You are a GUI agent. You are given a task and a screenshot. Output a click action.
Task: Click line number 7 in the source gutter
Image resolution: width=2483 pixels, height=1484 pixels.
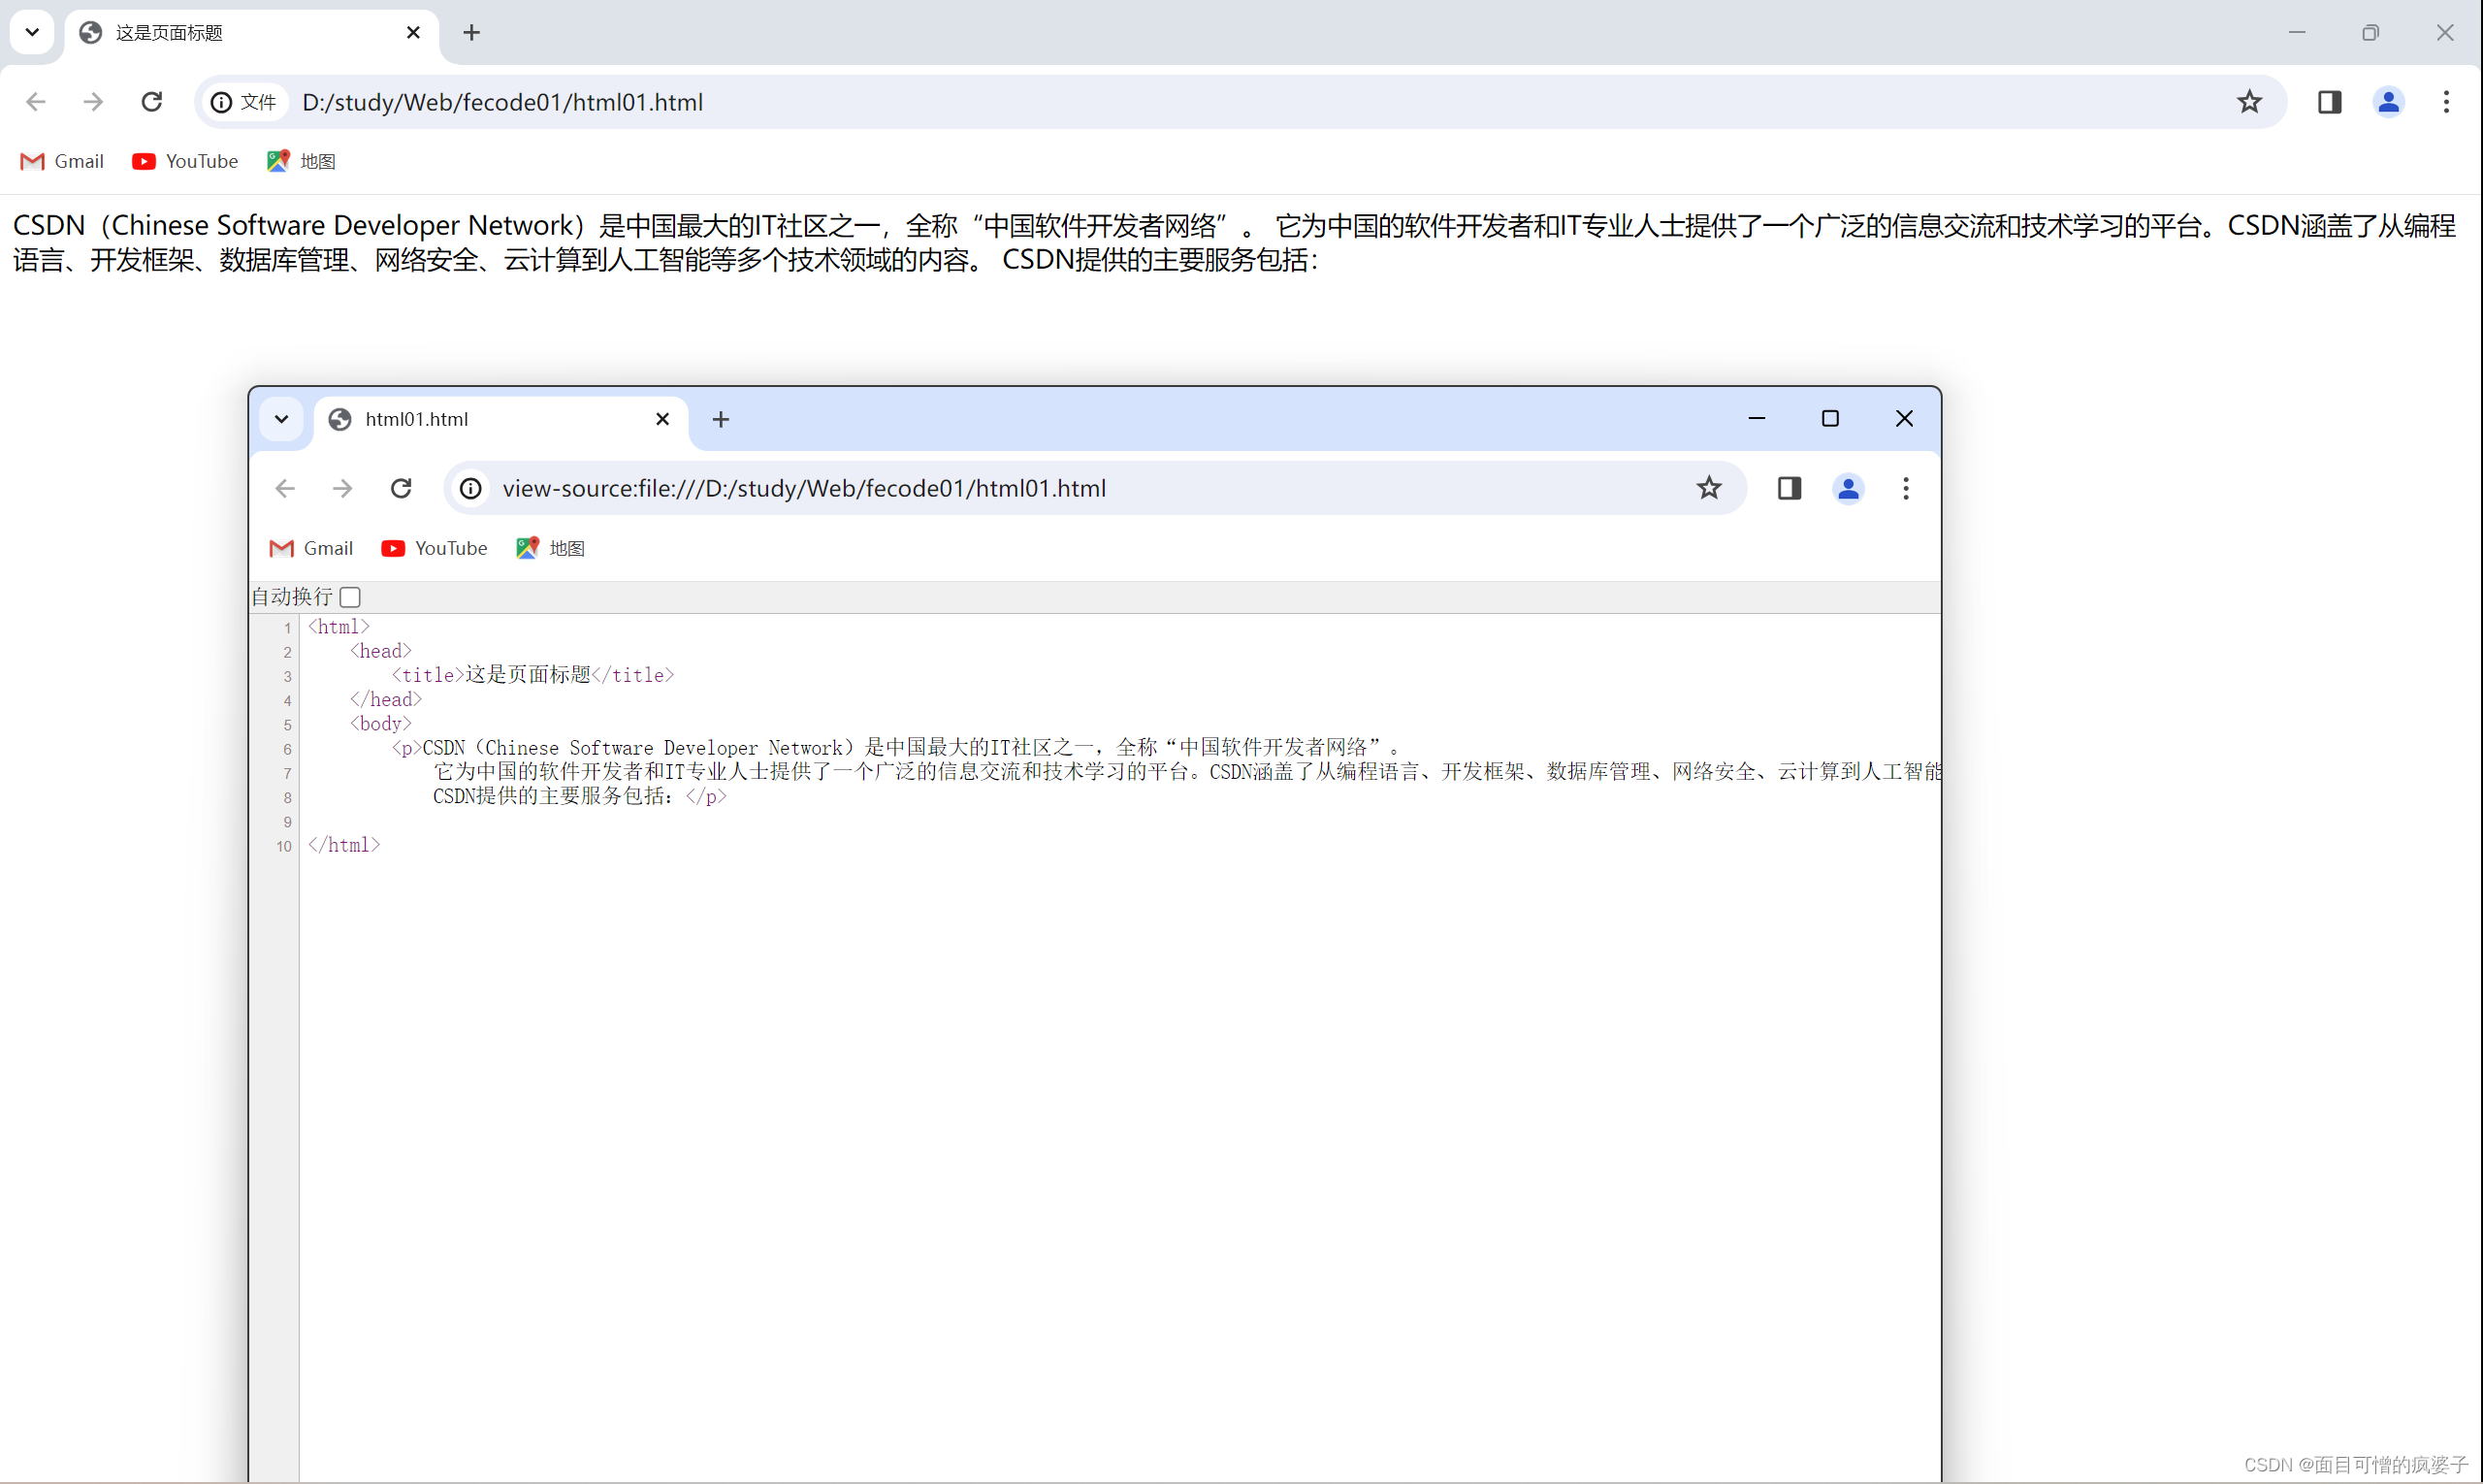click(287, 773)
